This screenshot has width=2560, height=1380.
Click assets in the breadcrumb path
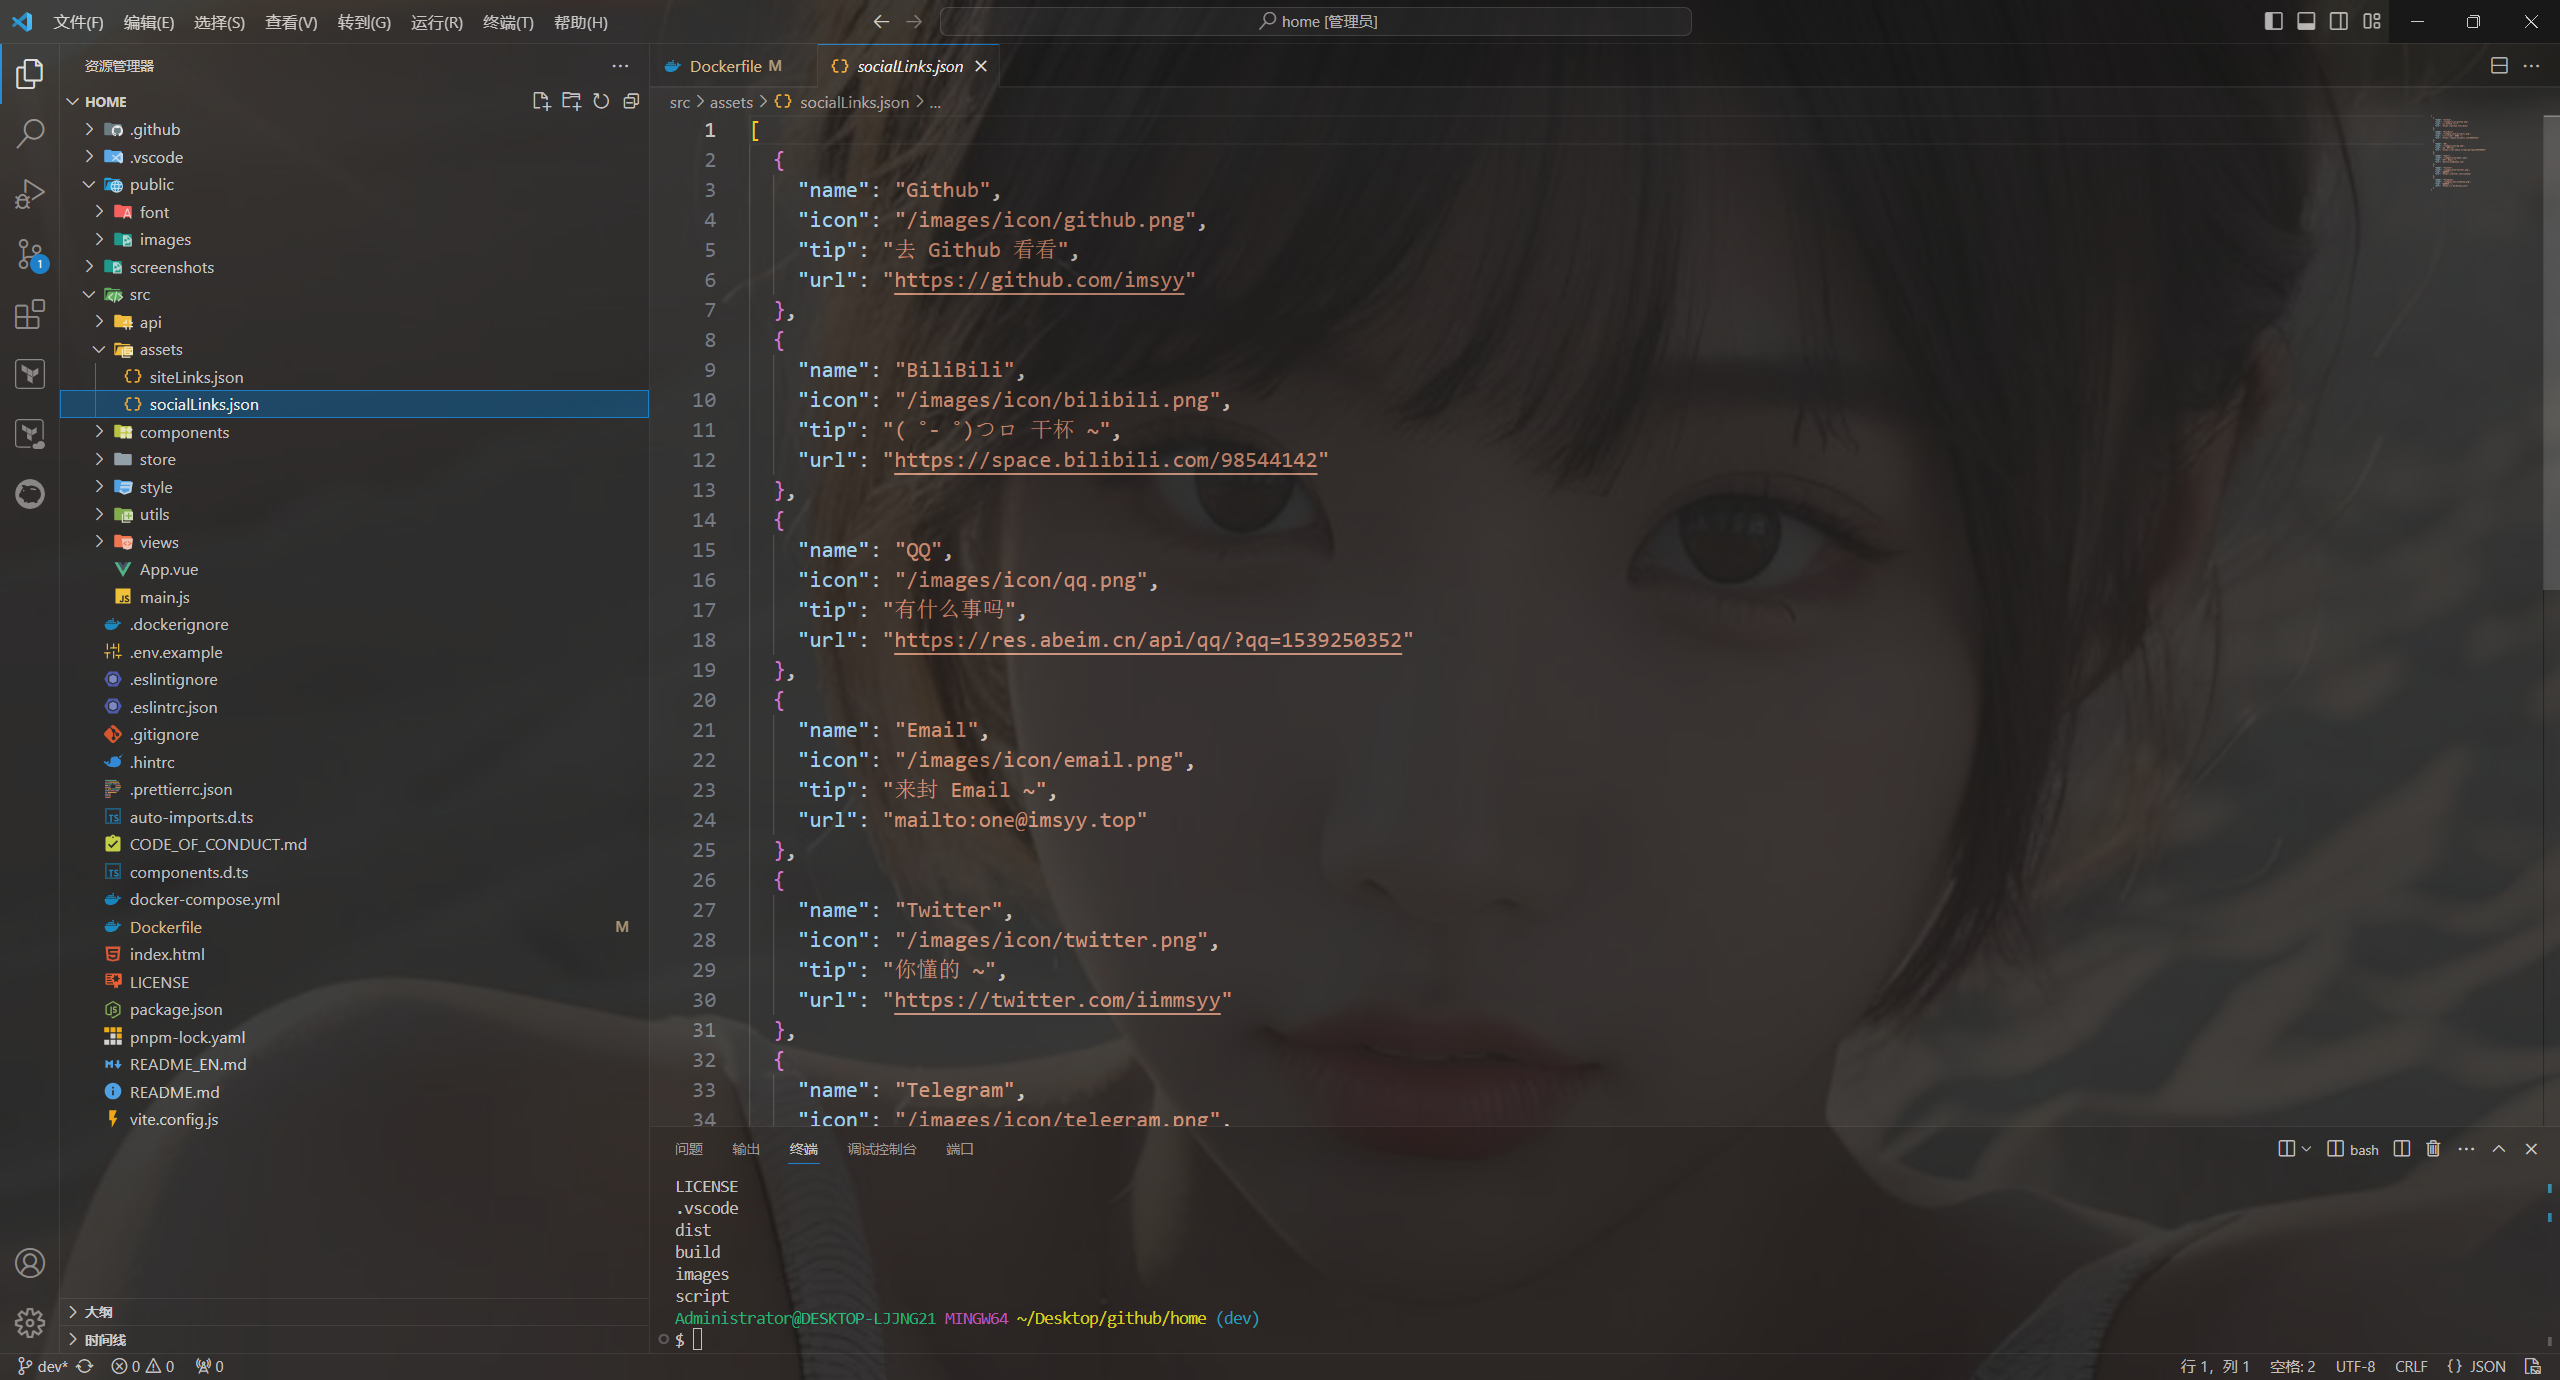pyautogui.click(x=731, y=102)
